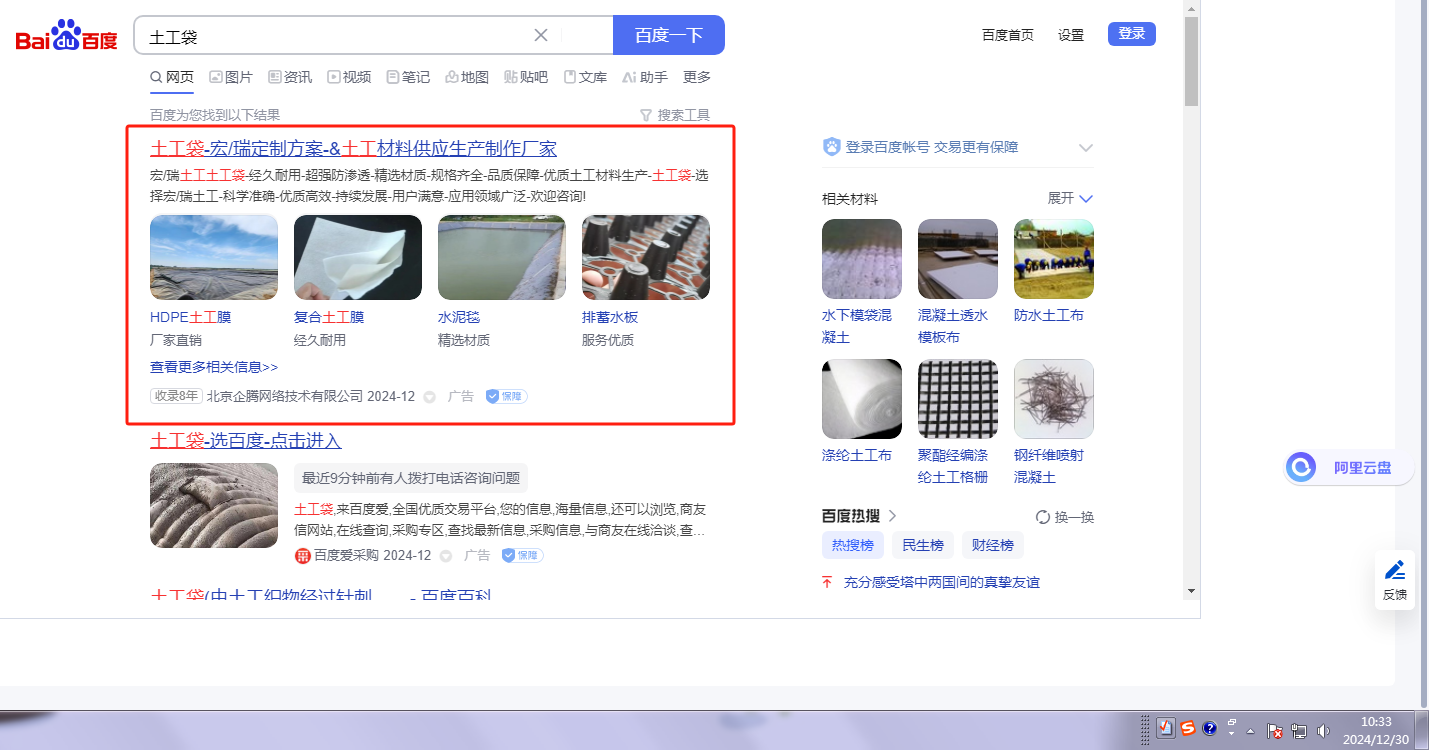1429x750 pixels.
Task: Click the Baidu logo
Action: (x=66, y=36)
